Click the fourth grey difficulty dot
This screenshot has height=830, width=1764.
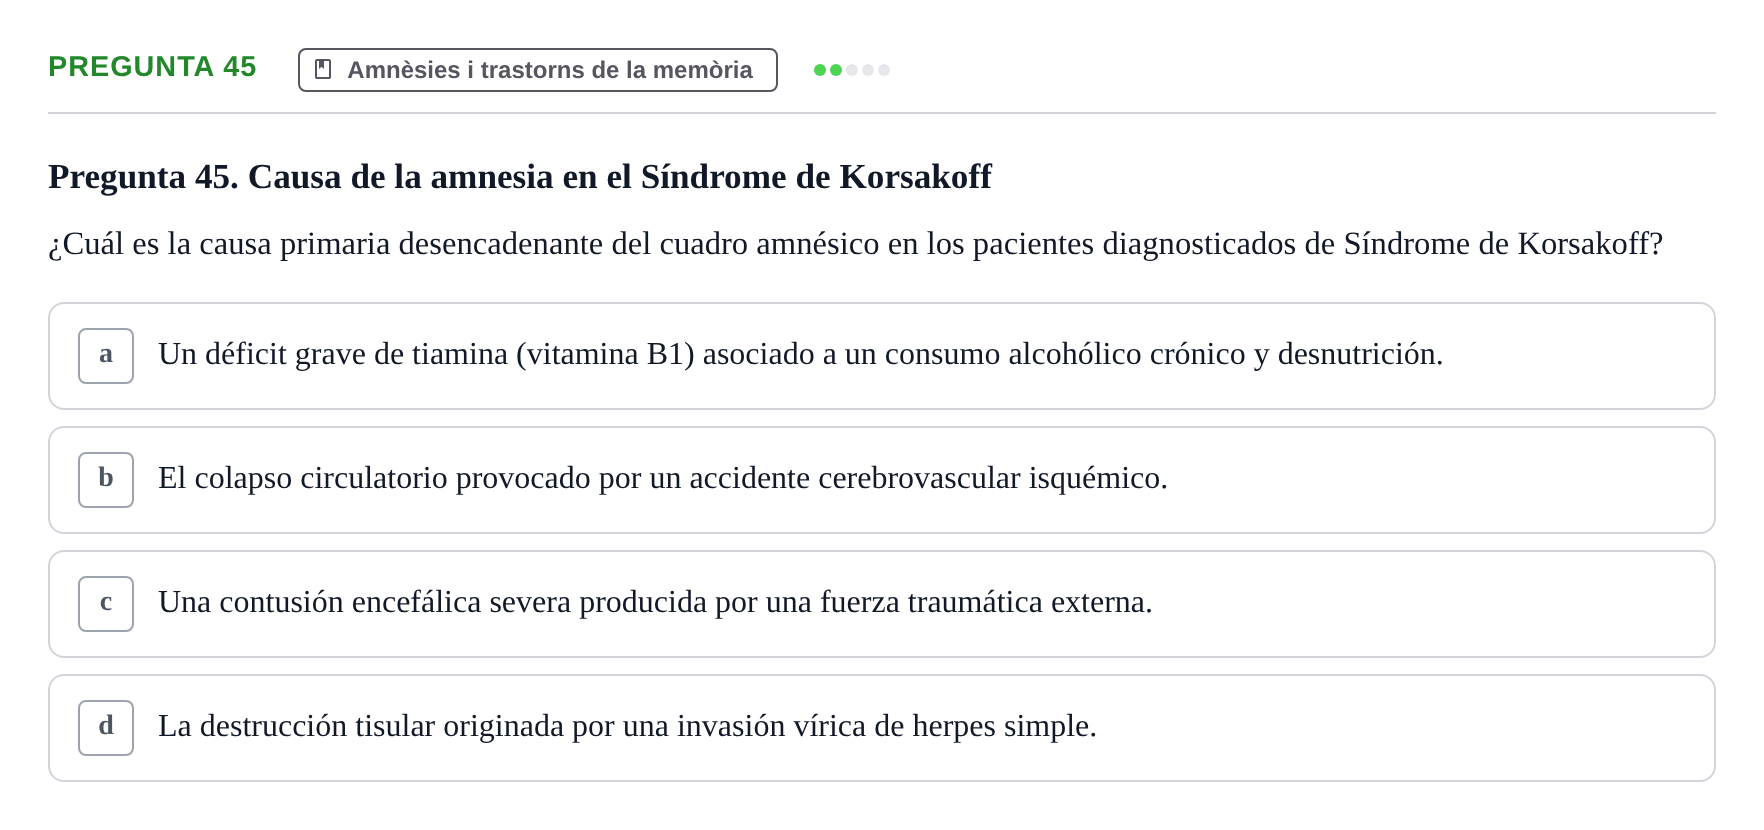tap(868, 70)
